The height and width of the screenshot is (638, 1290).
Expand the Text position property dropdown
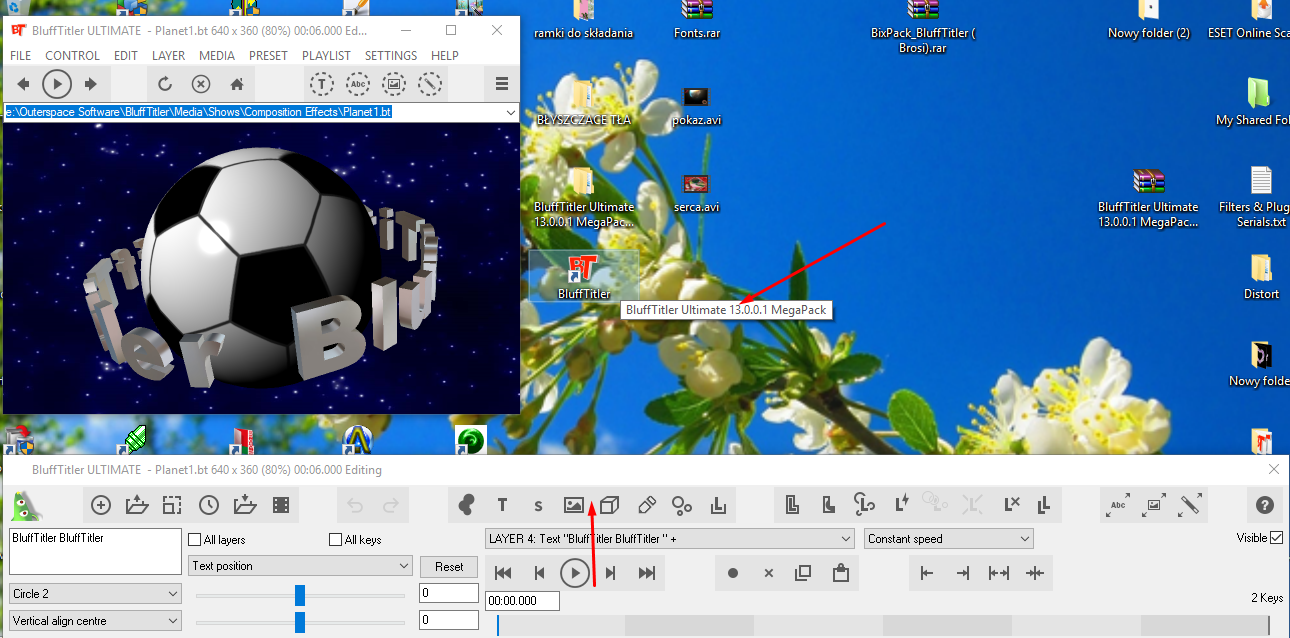(x=300, y=566)
